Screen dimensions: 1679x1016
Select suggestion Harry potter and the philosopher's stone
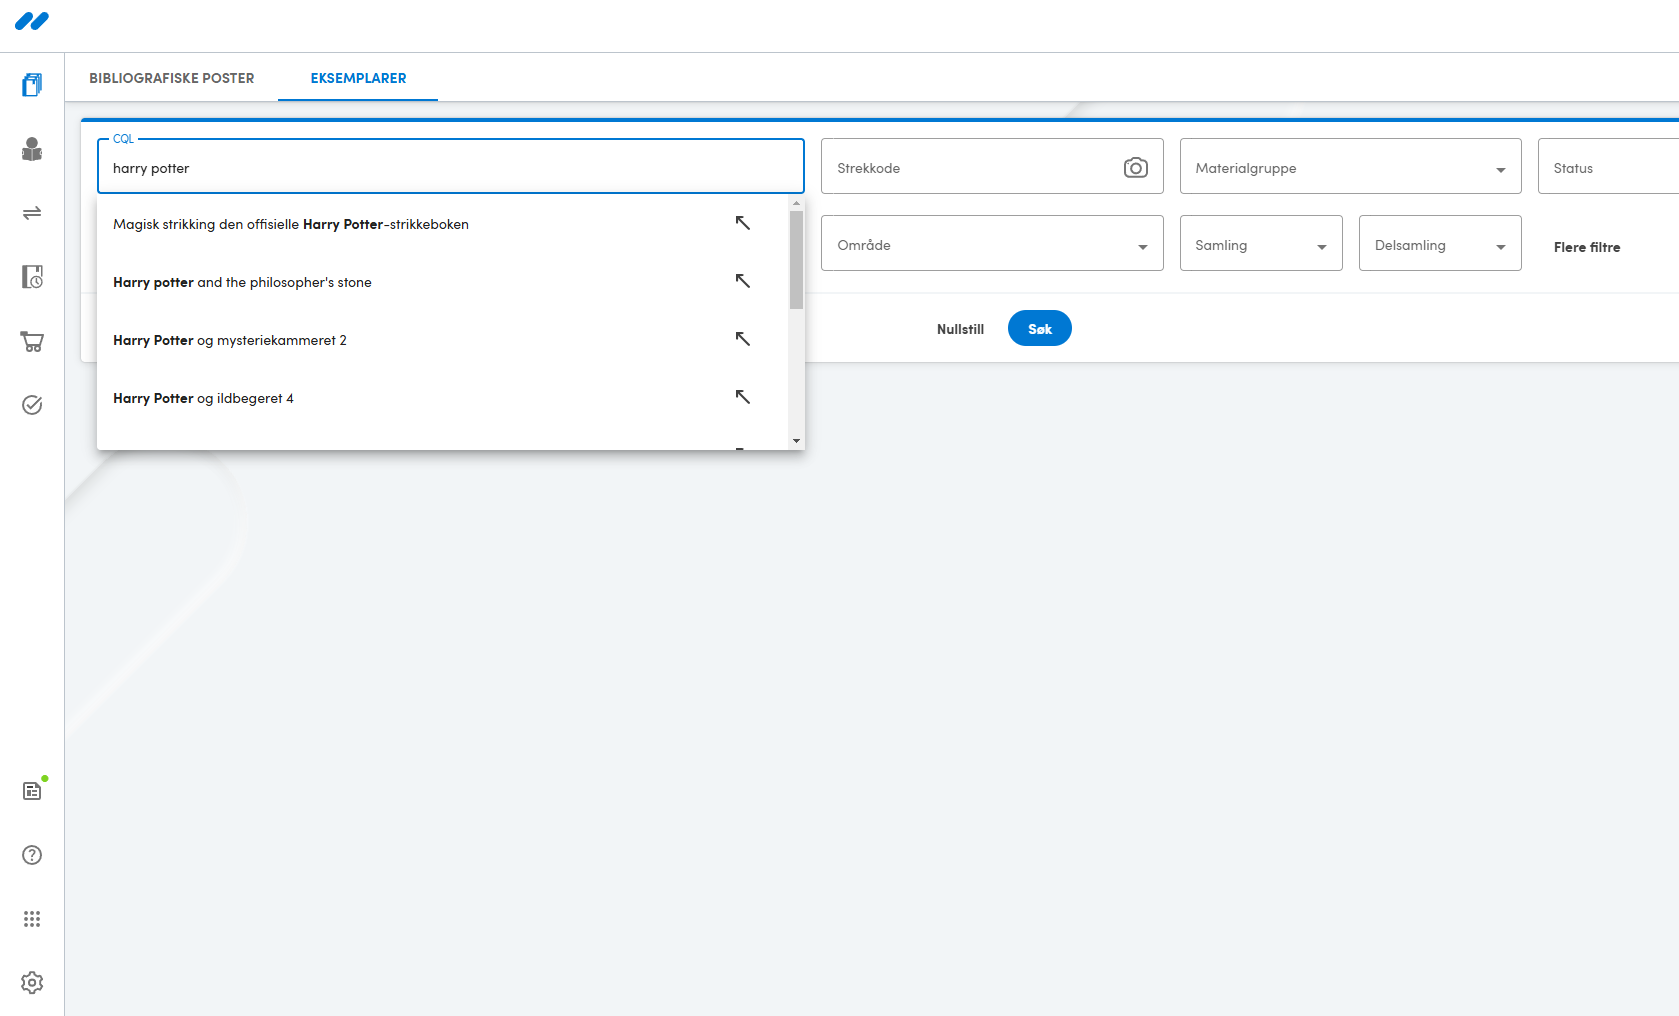point(442,282)
